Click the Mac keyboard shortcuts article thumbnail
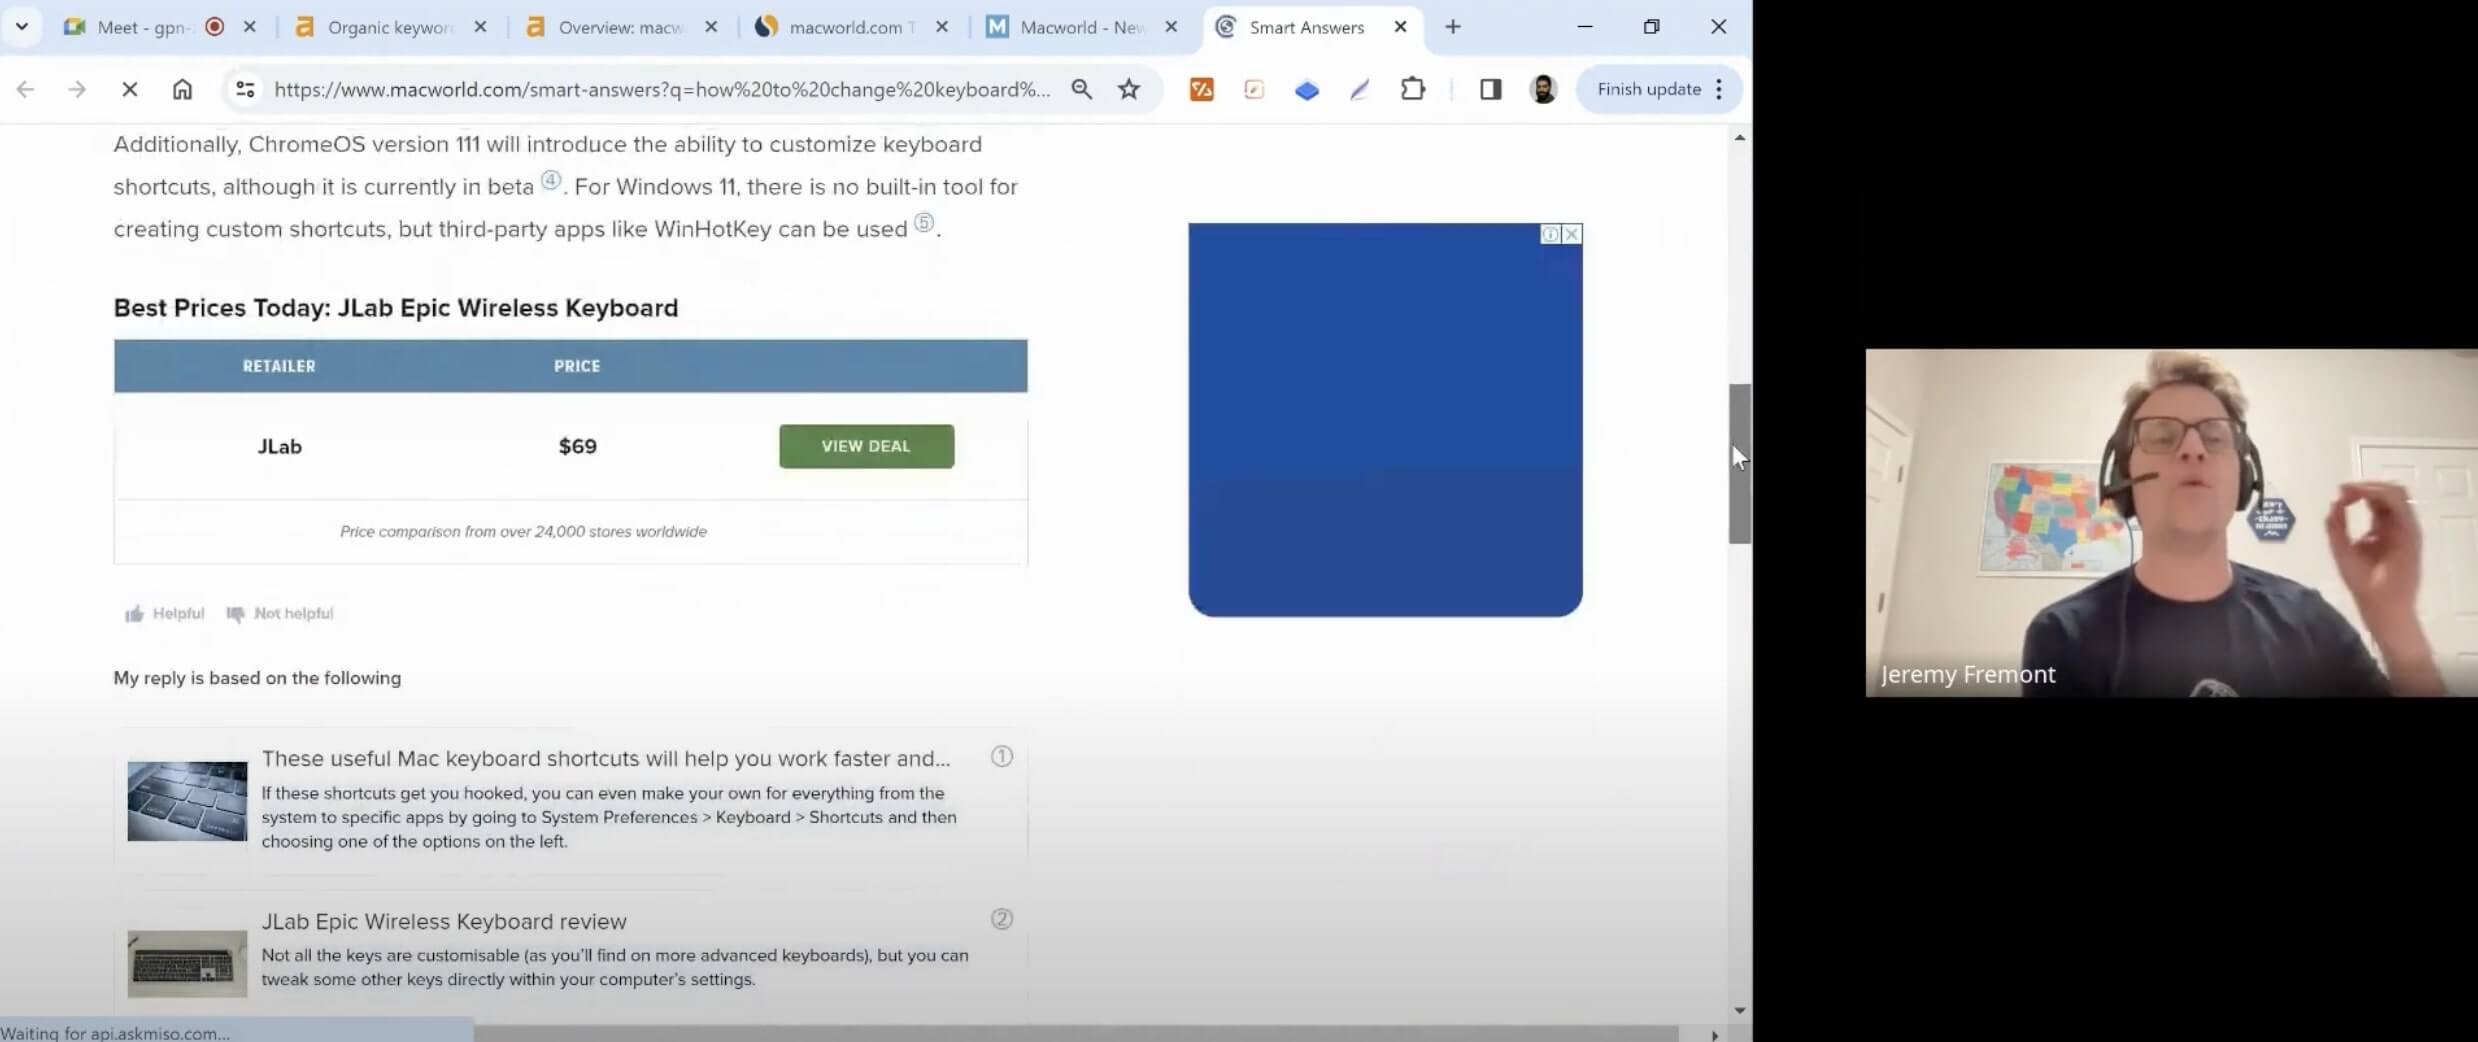 point(187,801)
